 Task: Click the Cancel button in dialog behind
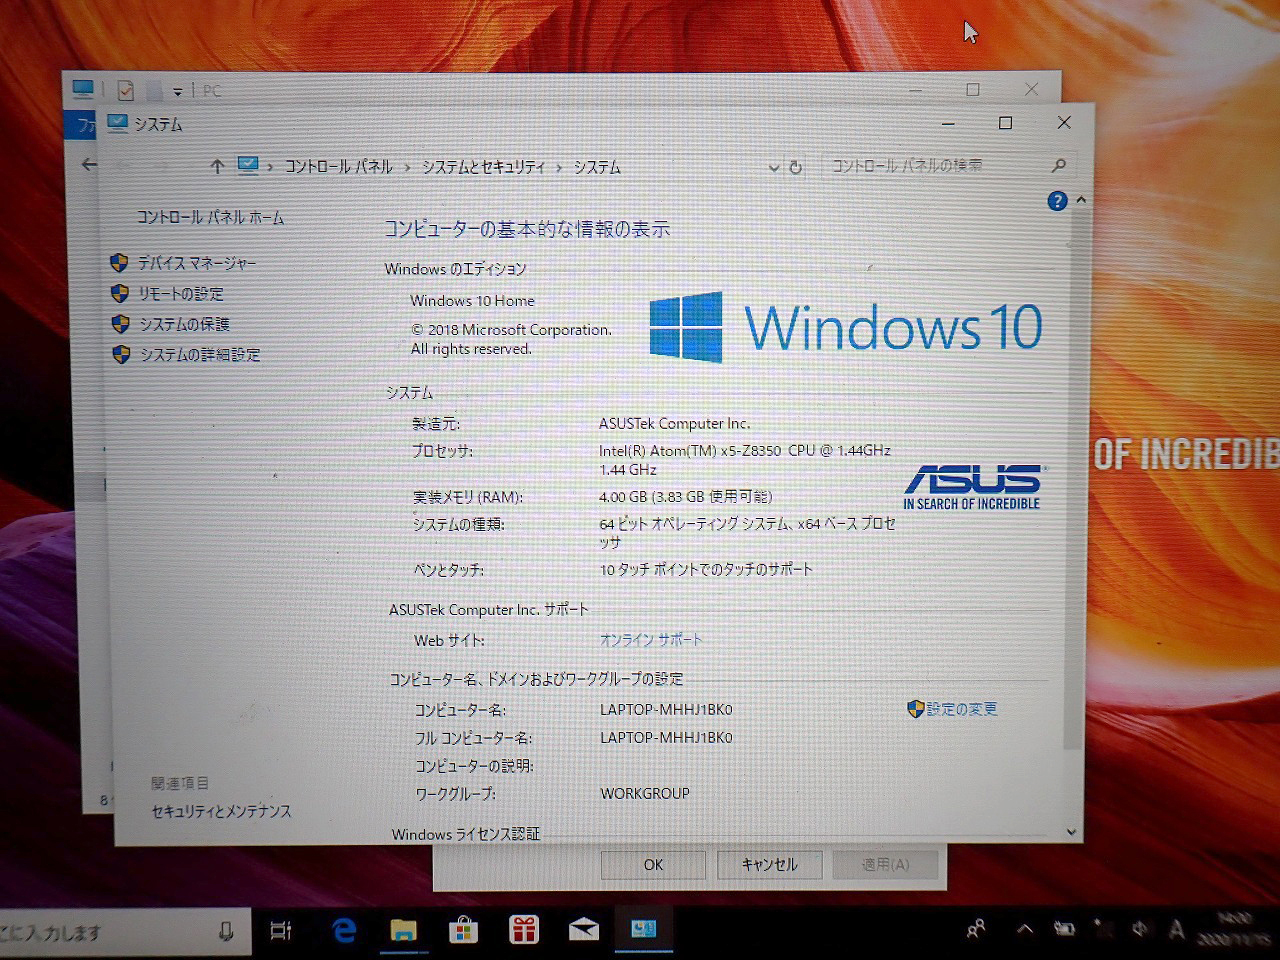click(x=769, y=865)
